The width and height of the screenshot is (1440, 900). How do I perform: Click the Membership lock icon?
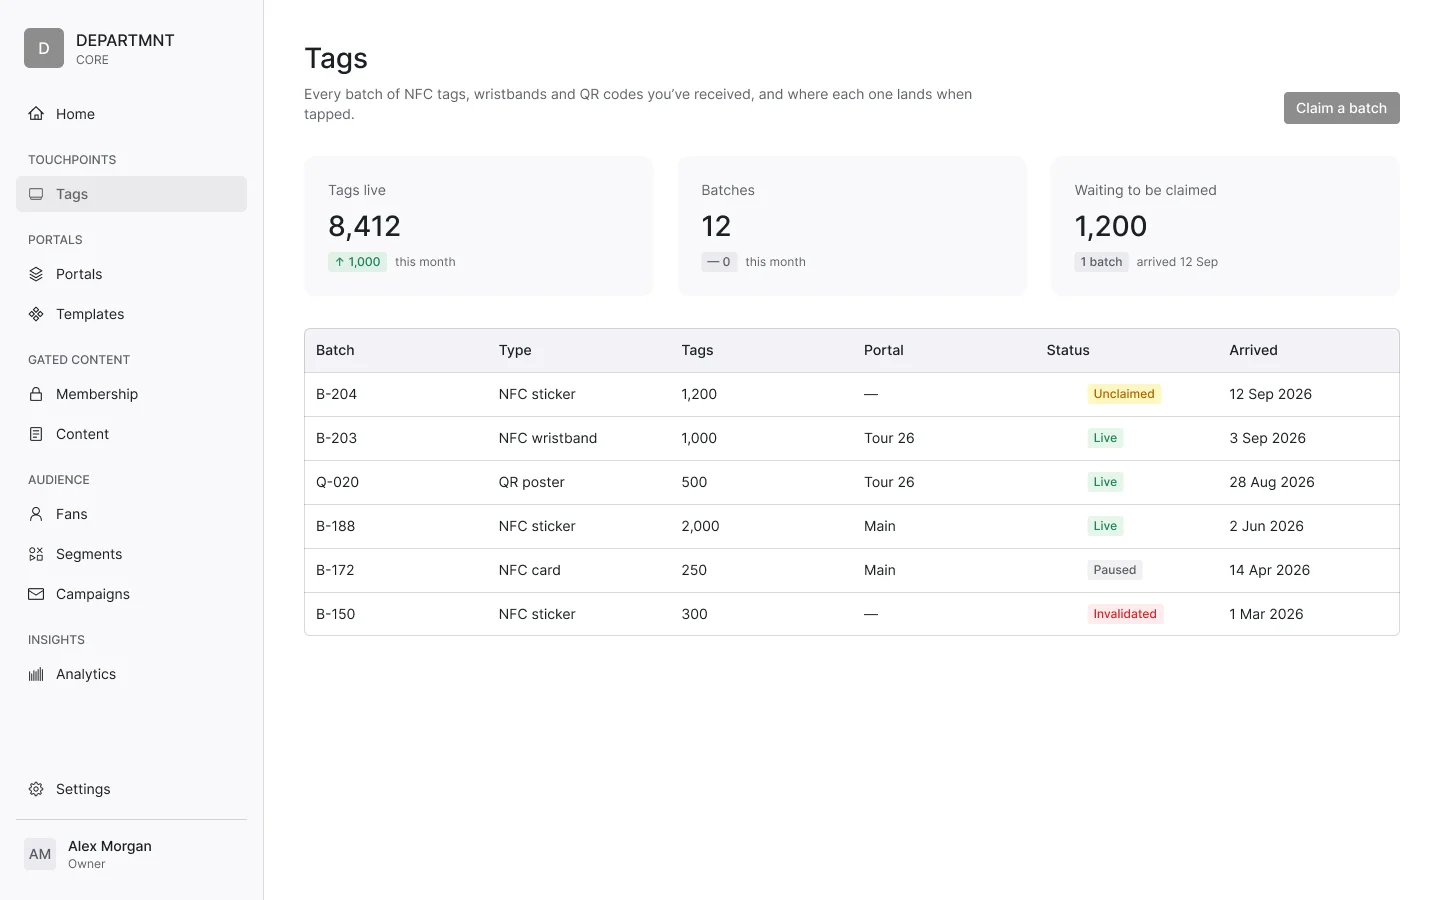point(36,394)
